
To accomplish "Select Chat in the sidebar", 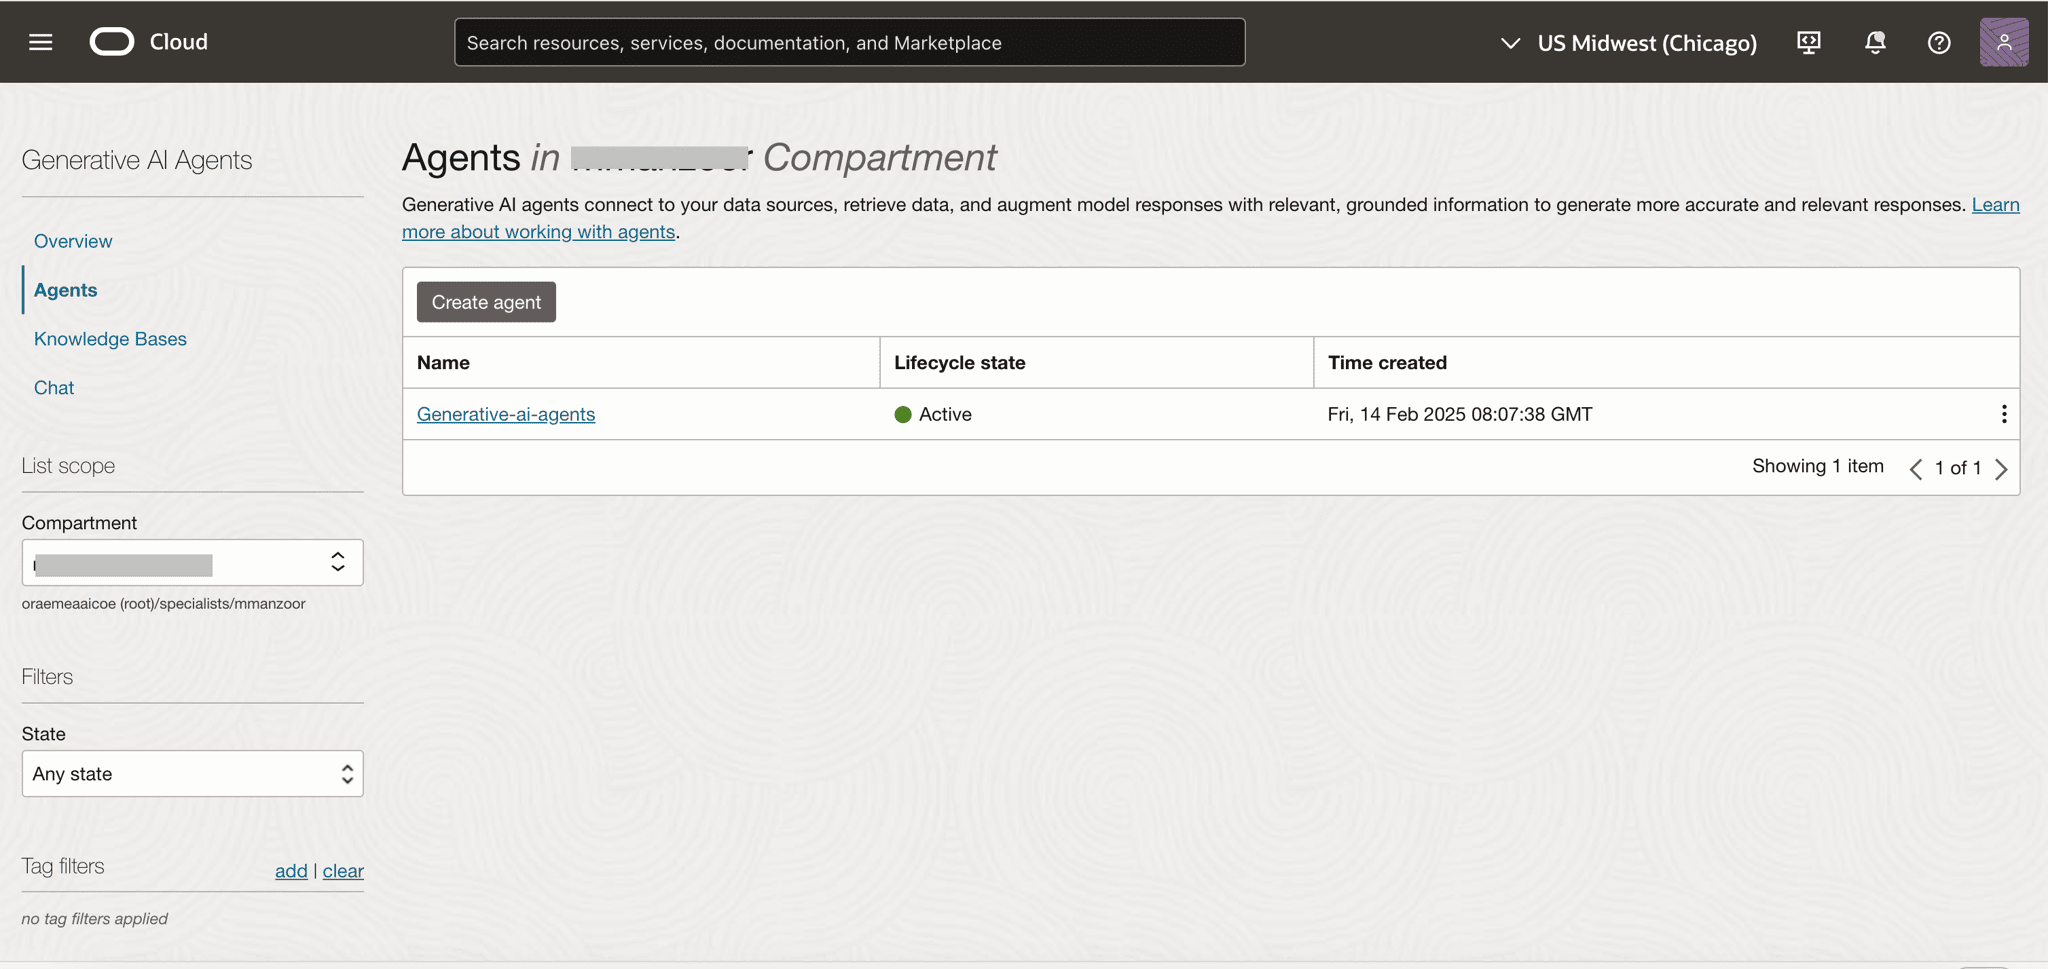I will pyautogui.click(x=54, y=388).
